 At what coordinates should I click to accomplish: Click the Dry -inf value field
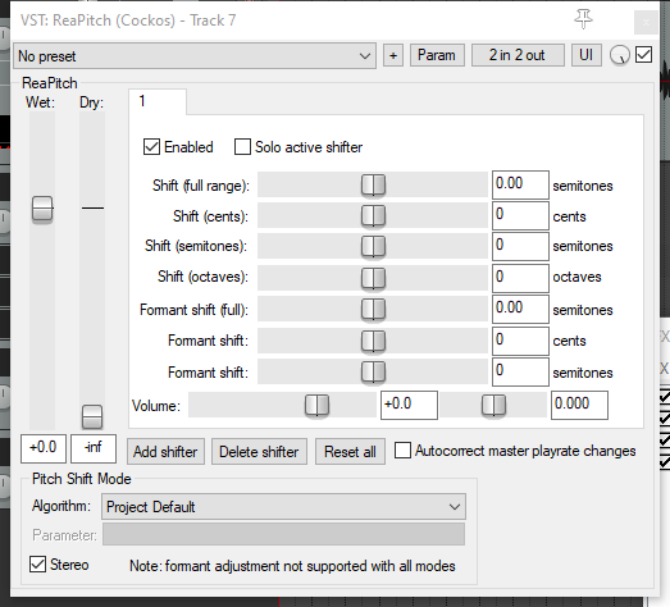(x=93, y=449)
